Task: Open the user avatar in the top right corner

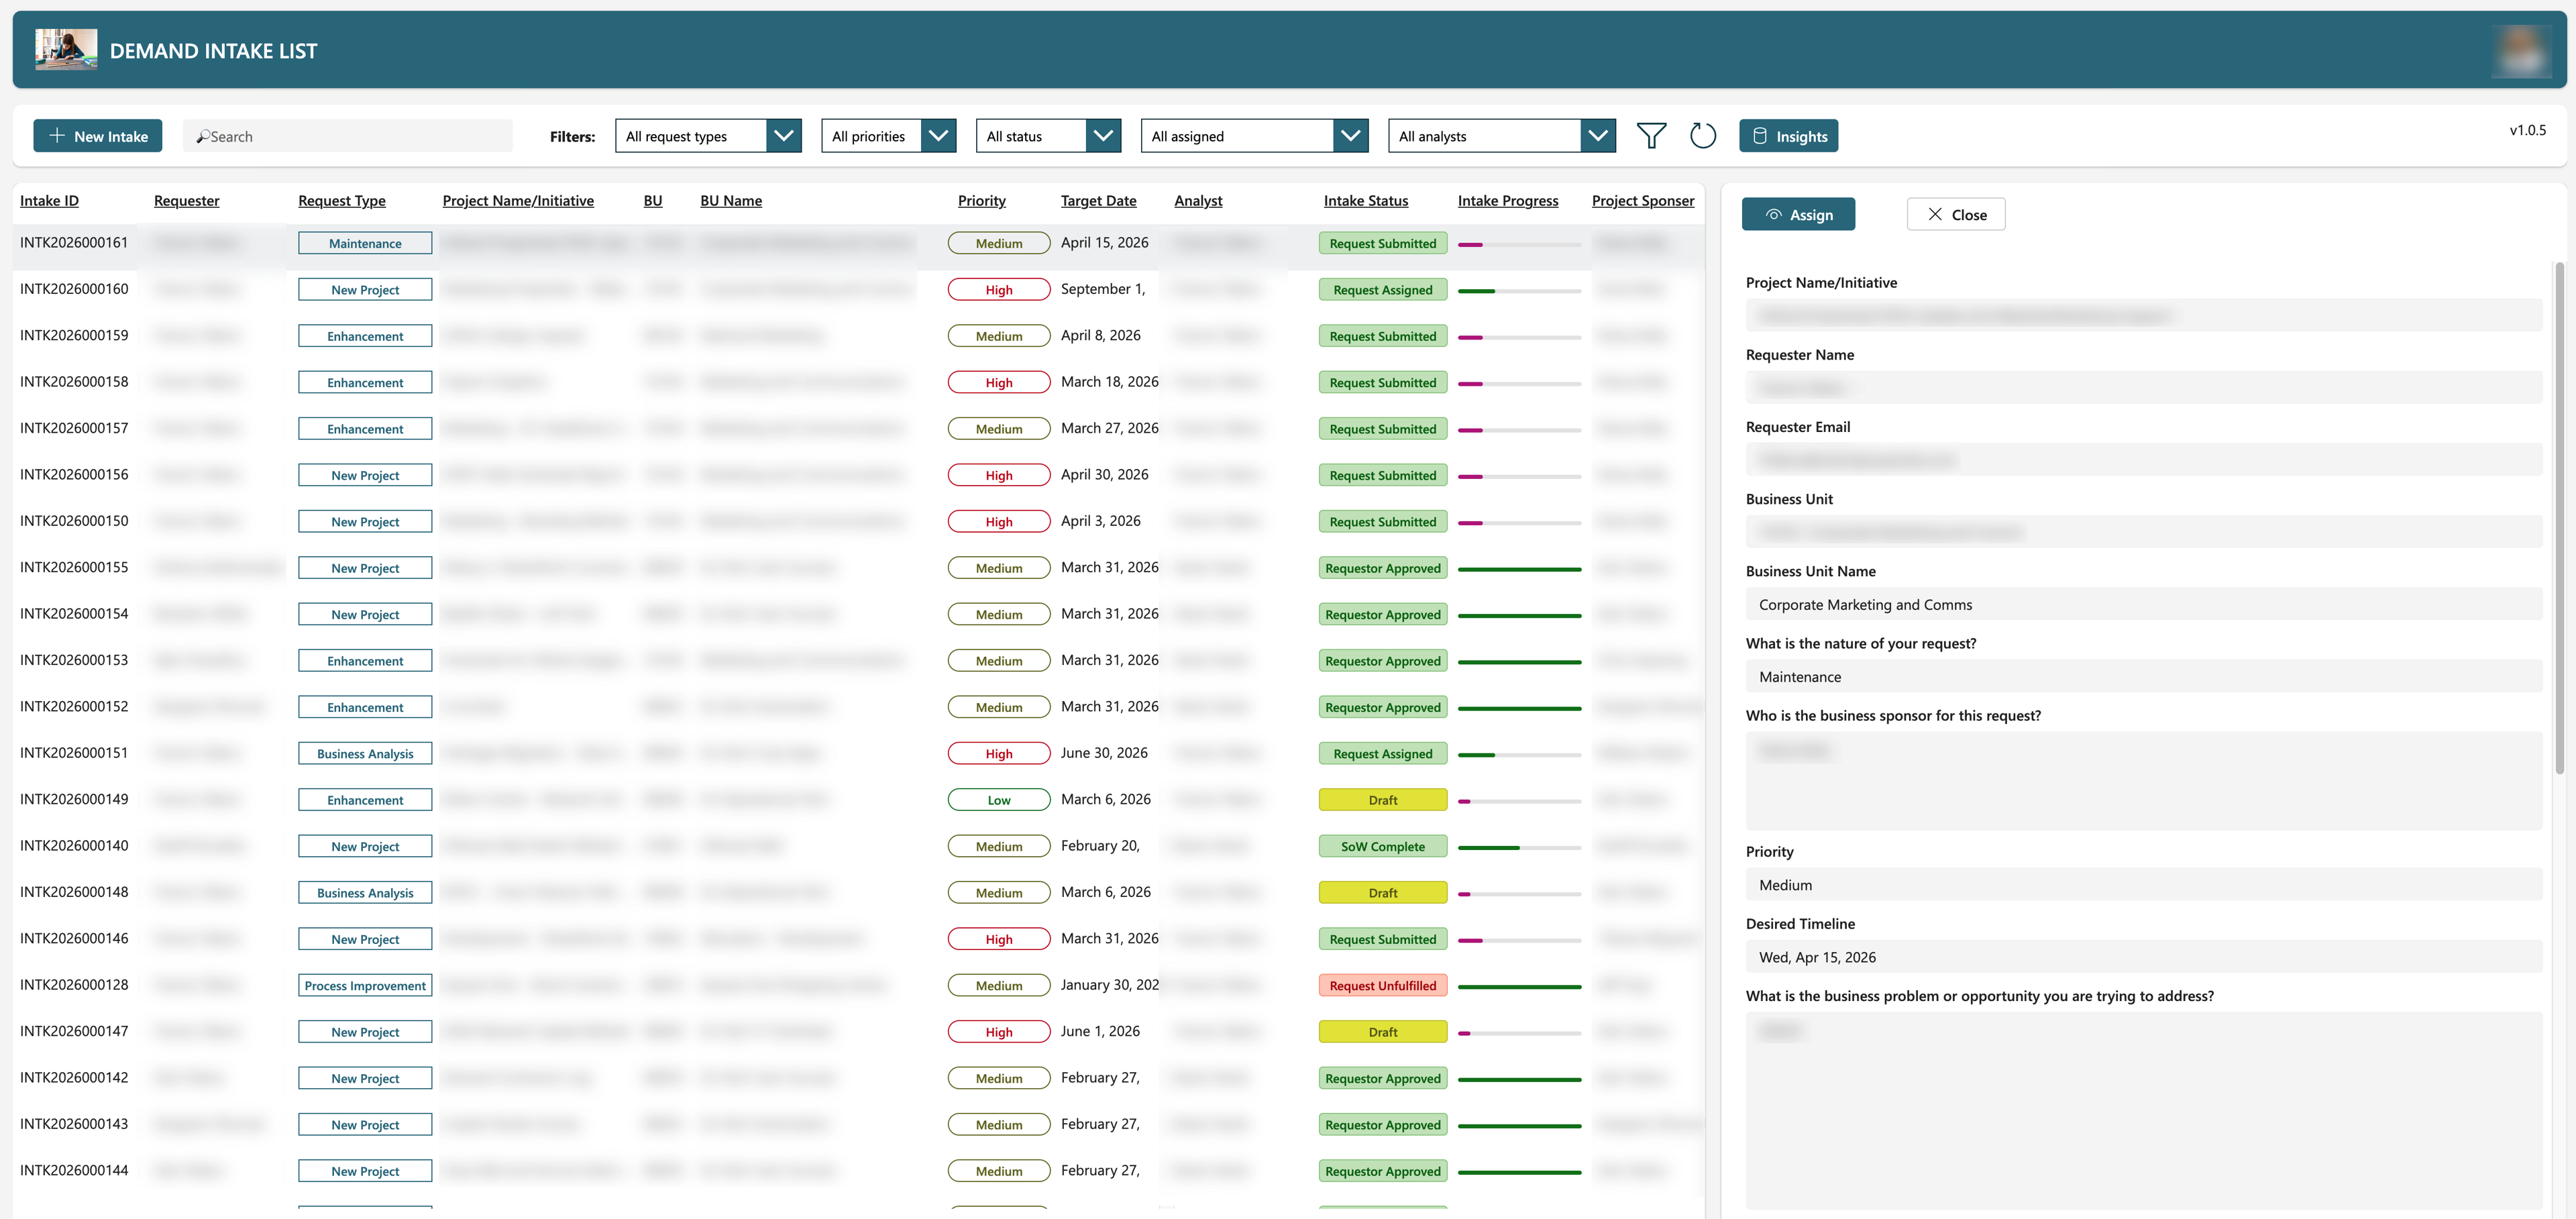Action: tap(2521, 50)
